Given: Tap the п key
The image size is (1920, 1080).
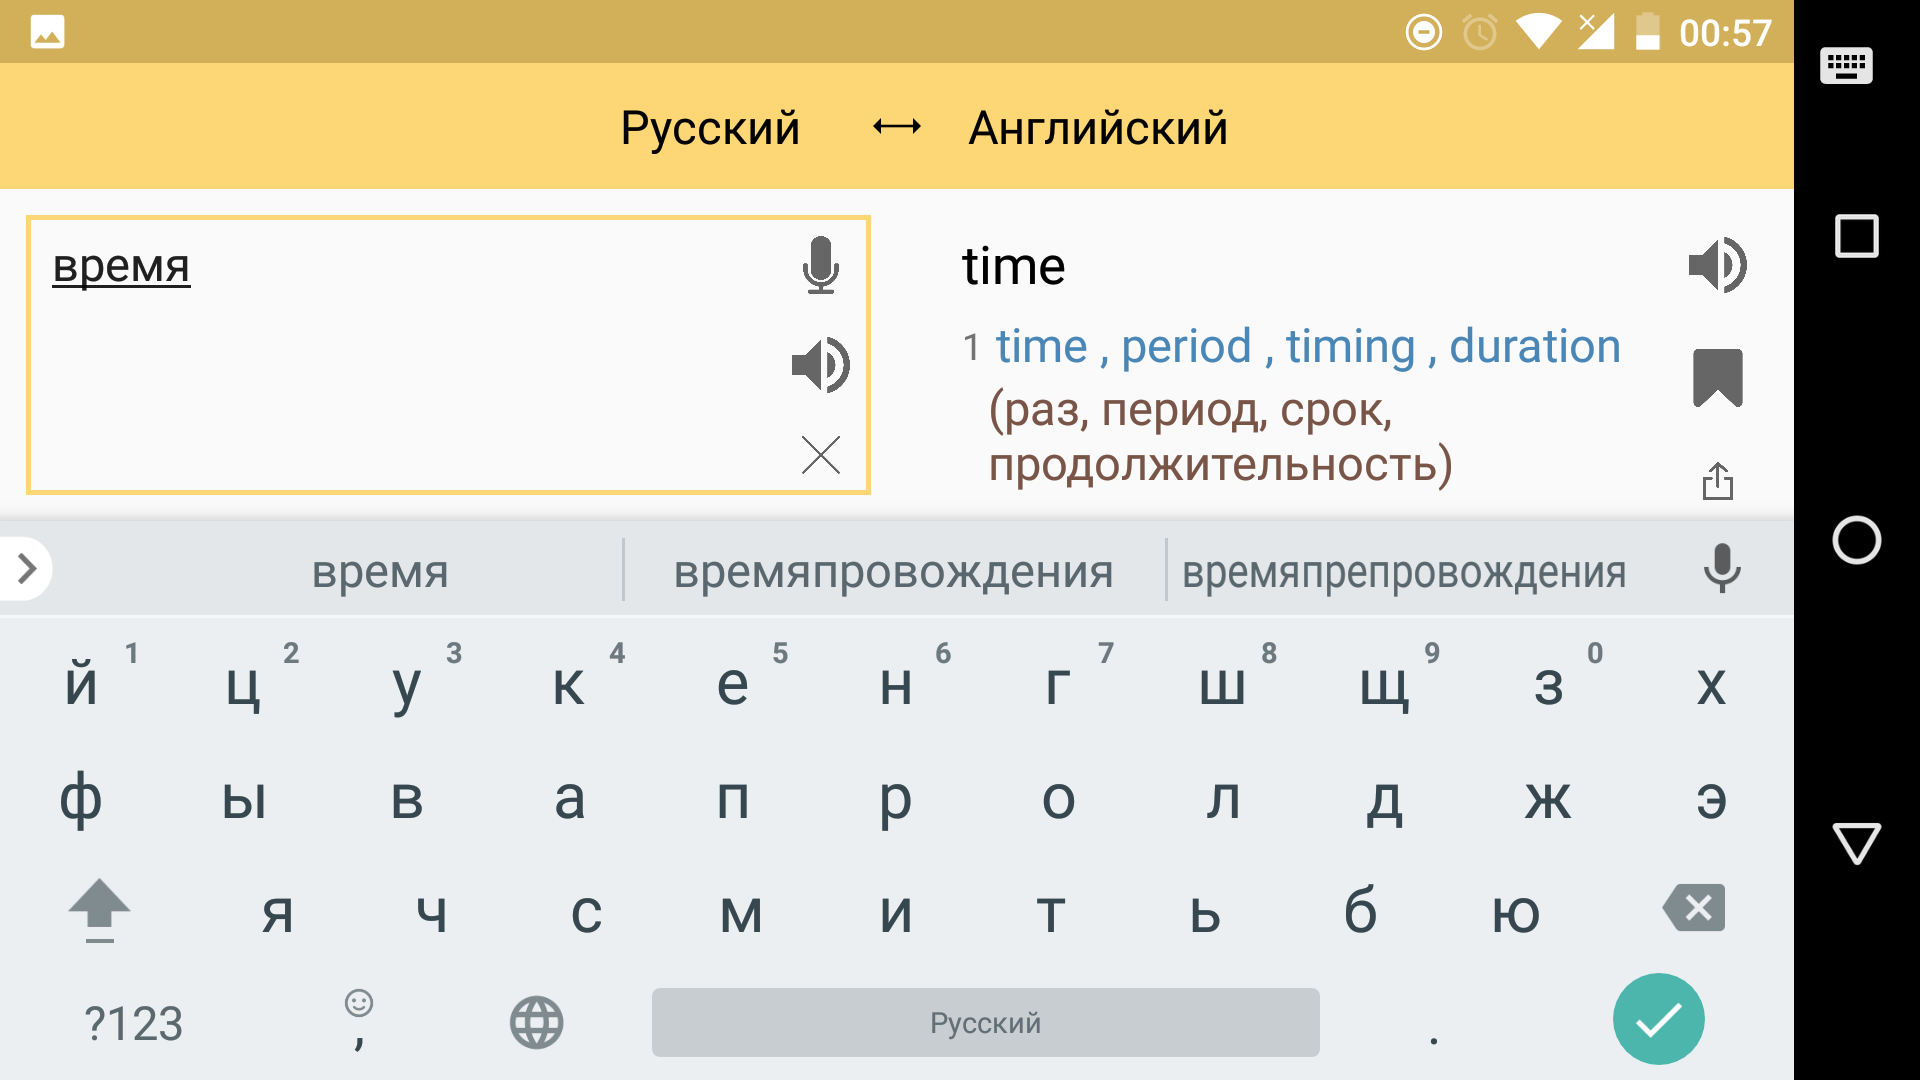Looking at the screenshot, I should (x=733, y=799).
